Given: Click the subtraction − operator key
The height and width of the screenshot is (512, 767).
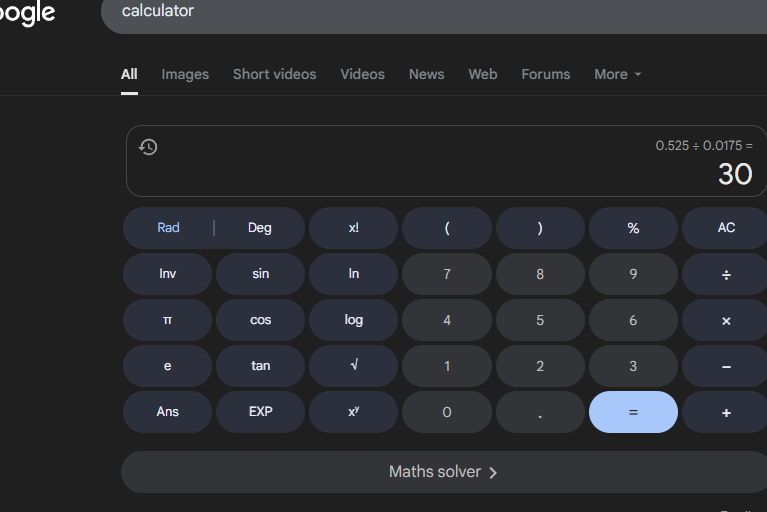Looking at the screenshot, I should (x=726, y=366).
